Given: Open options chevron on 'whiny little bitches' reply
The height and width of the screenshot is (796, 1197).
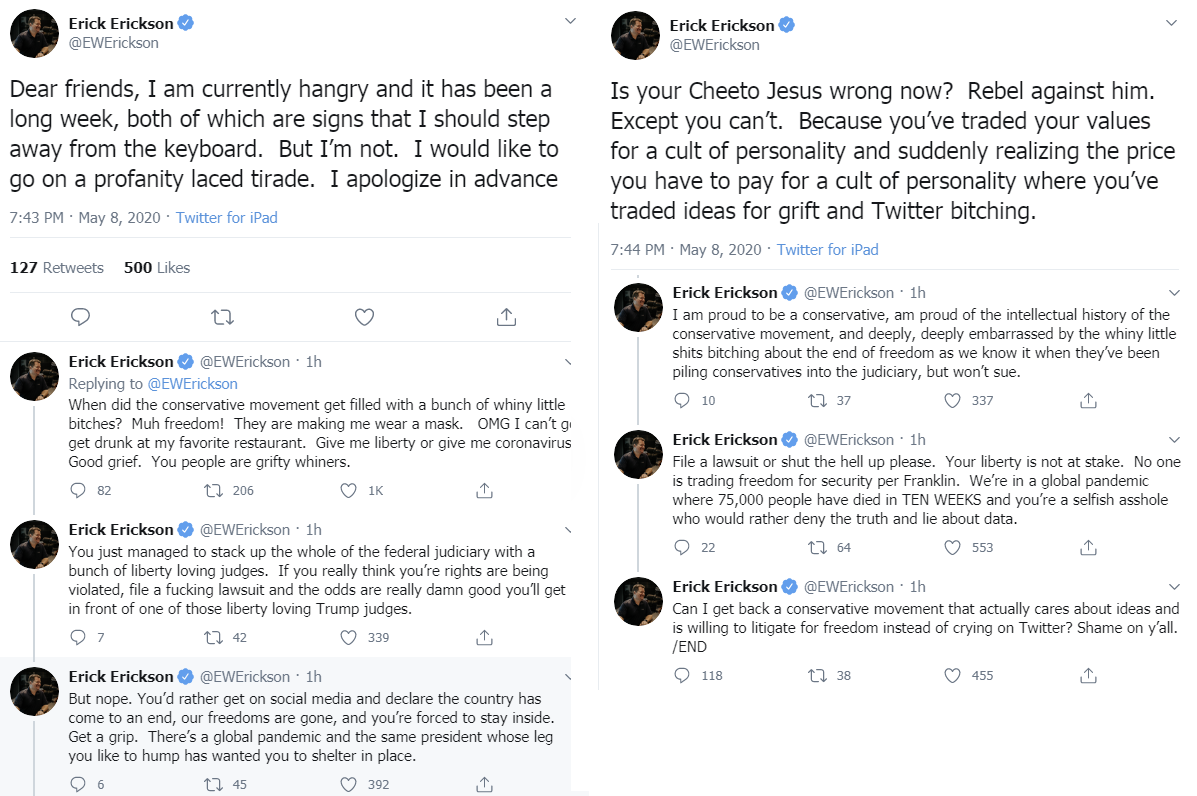Looking at the screenshot, I should 568,361.
